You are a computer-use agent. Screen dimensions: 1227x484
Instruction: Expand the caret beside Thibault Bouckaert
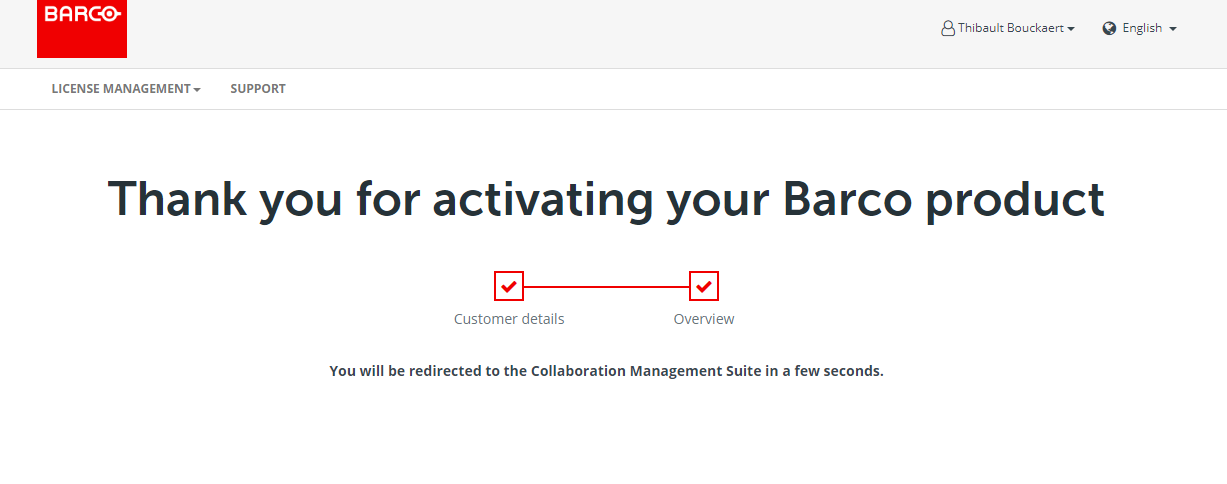(x=1071, y=30)
